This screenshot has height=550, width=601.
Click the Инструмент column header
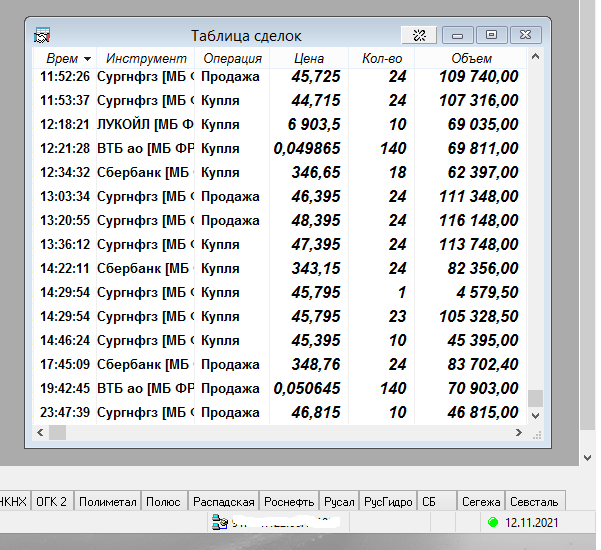pyautogui.click(x=146, y=59)
